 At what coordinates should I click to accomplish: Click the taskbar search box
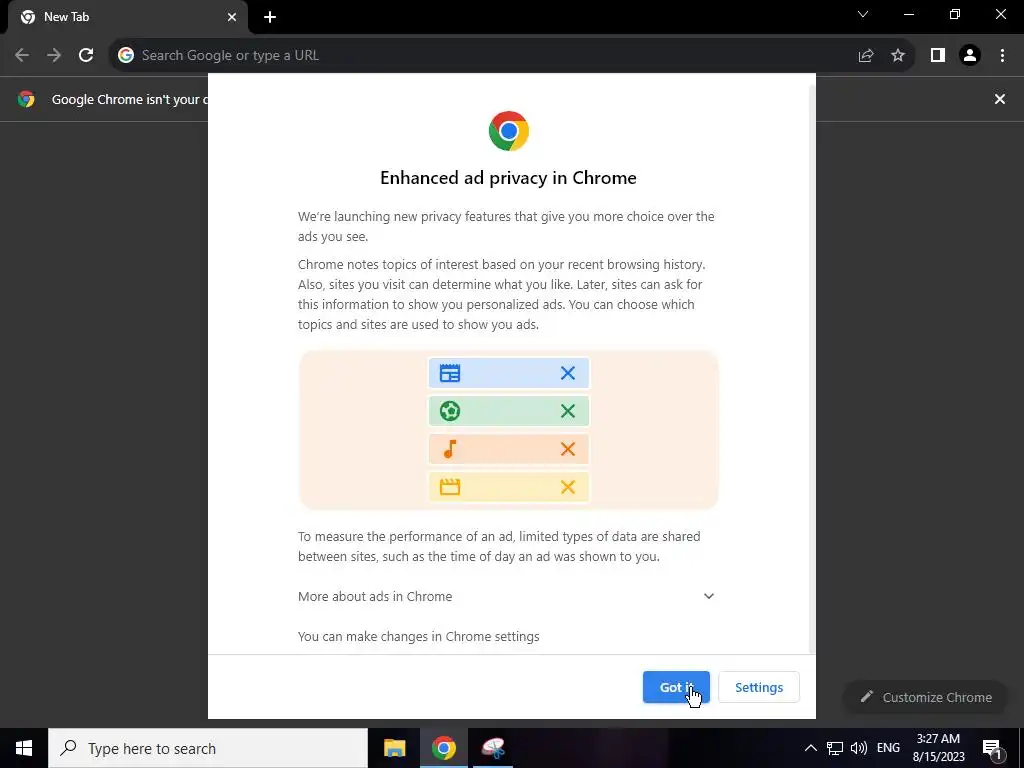click(208, 748)
